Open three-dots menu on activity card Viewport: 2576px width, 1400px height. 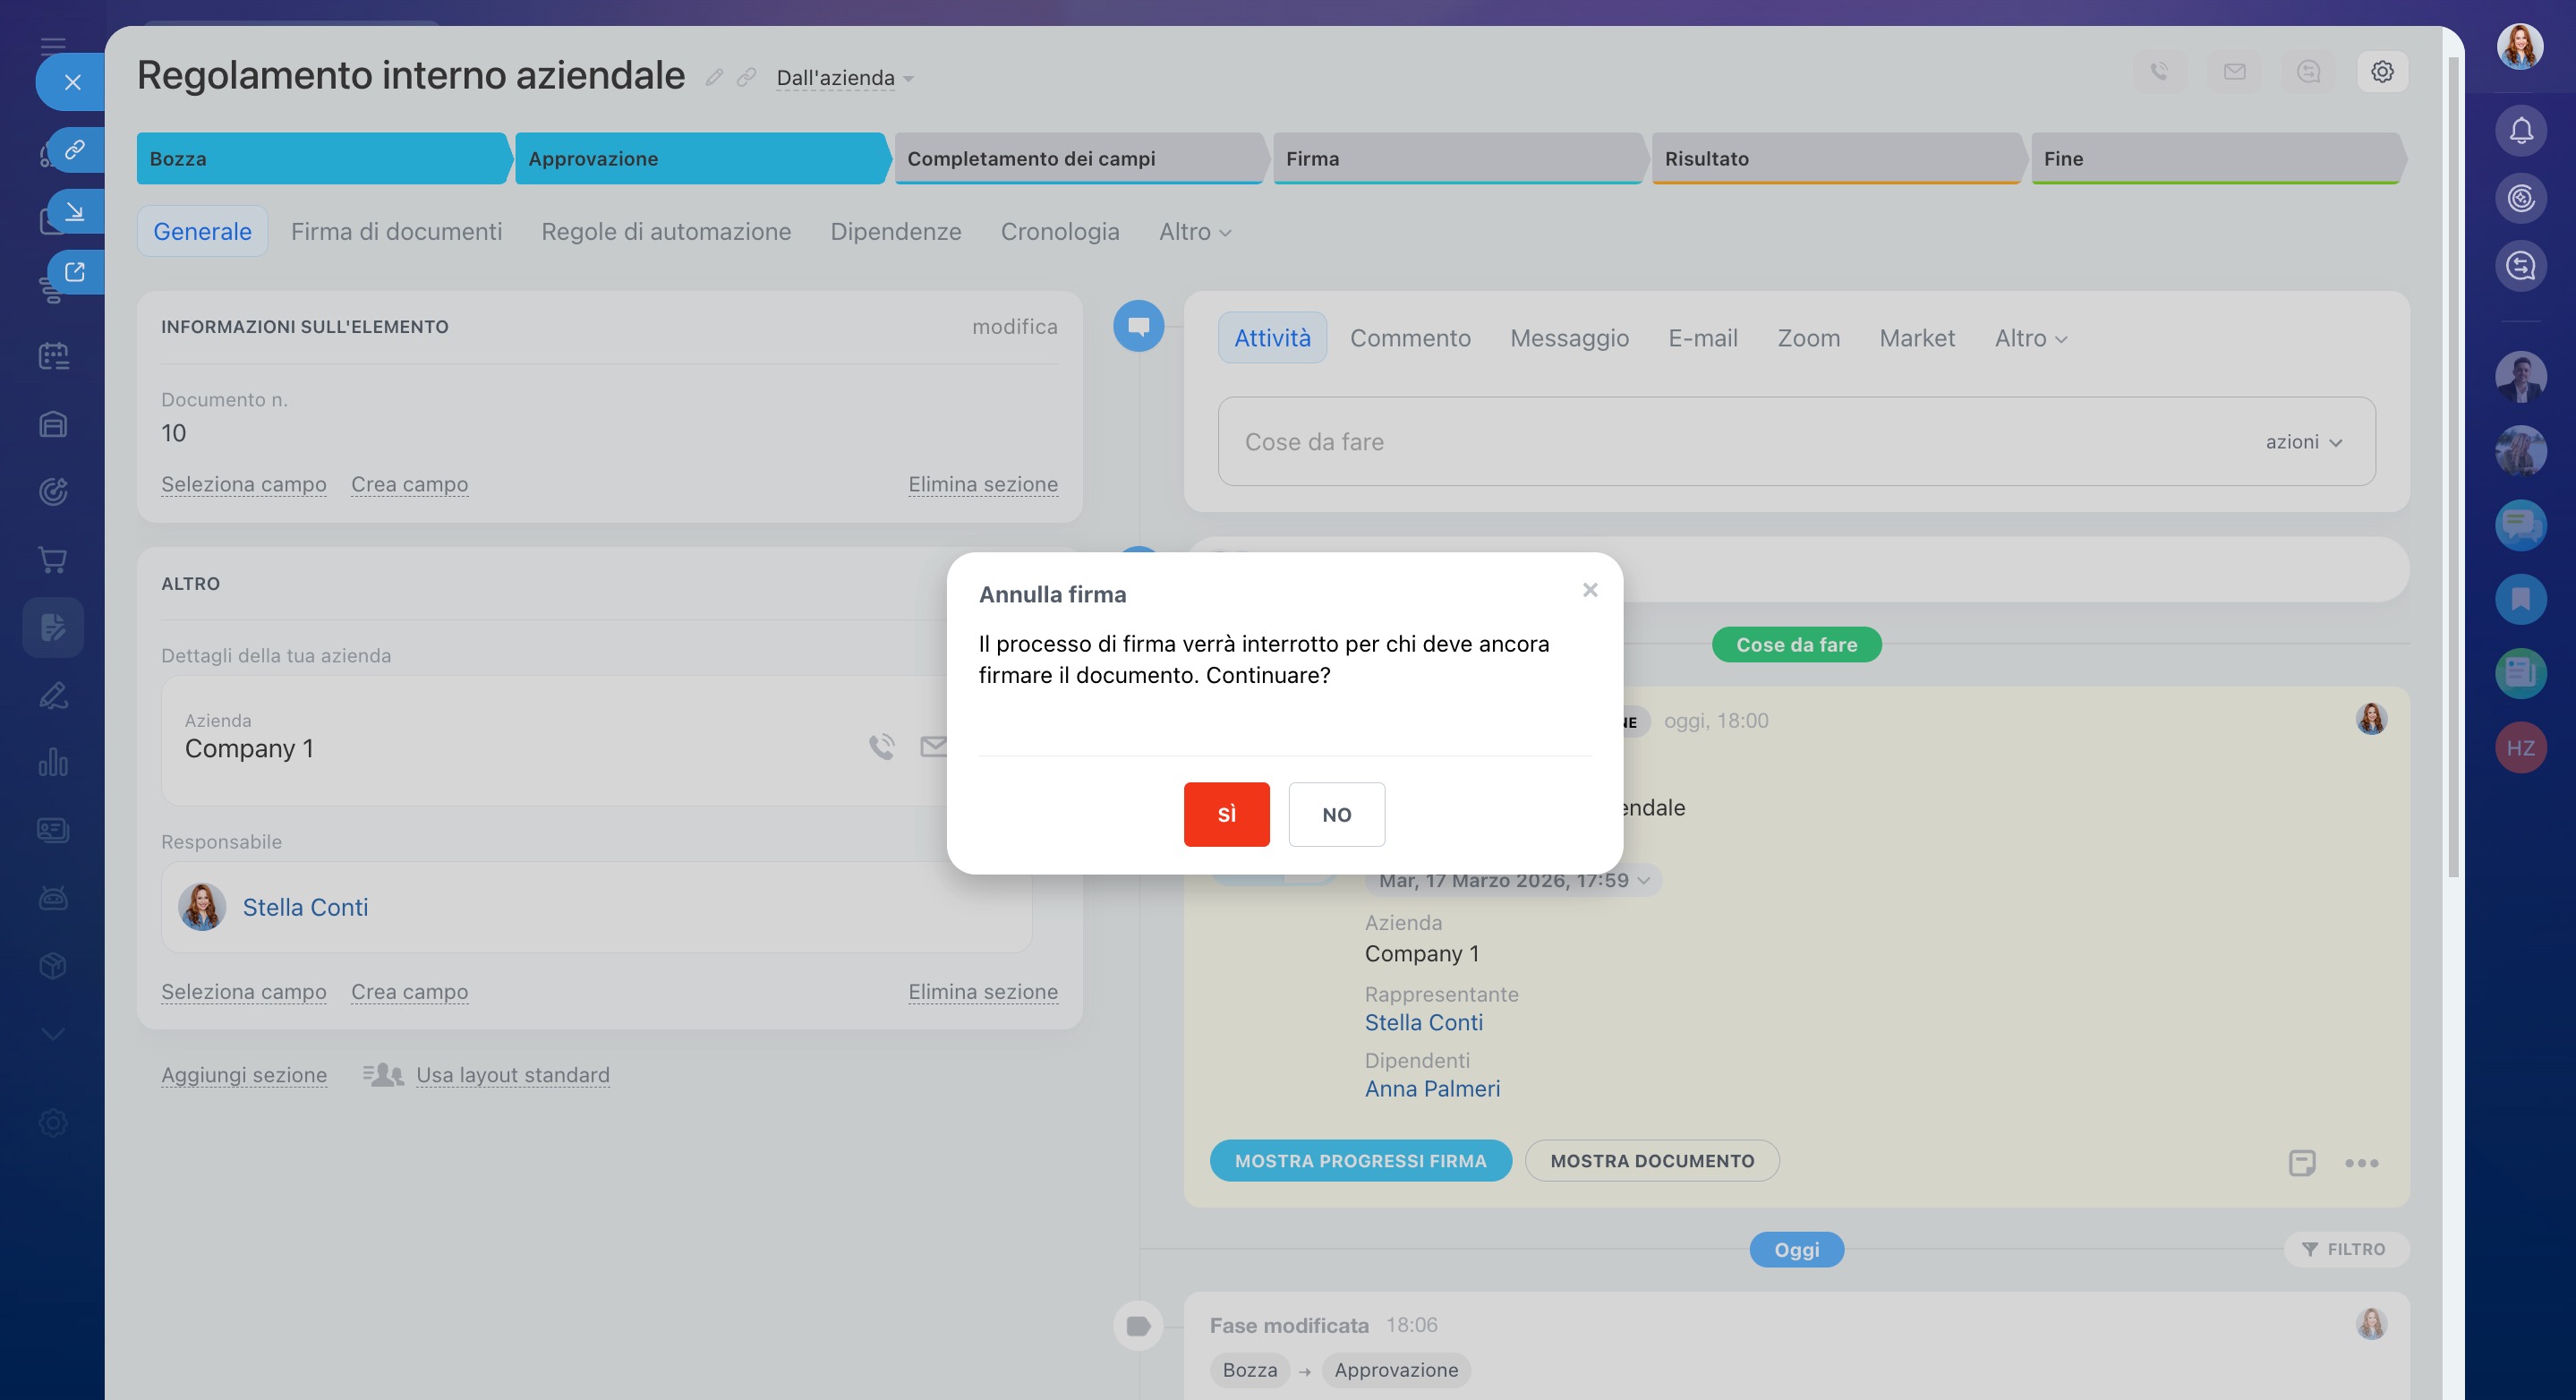[2361, 1162]
